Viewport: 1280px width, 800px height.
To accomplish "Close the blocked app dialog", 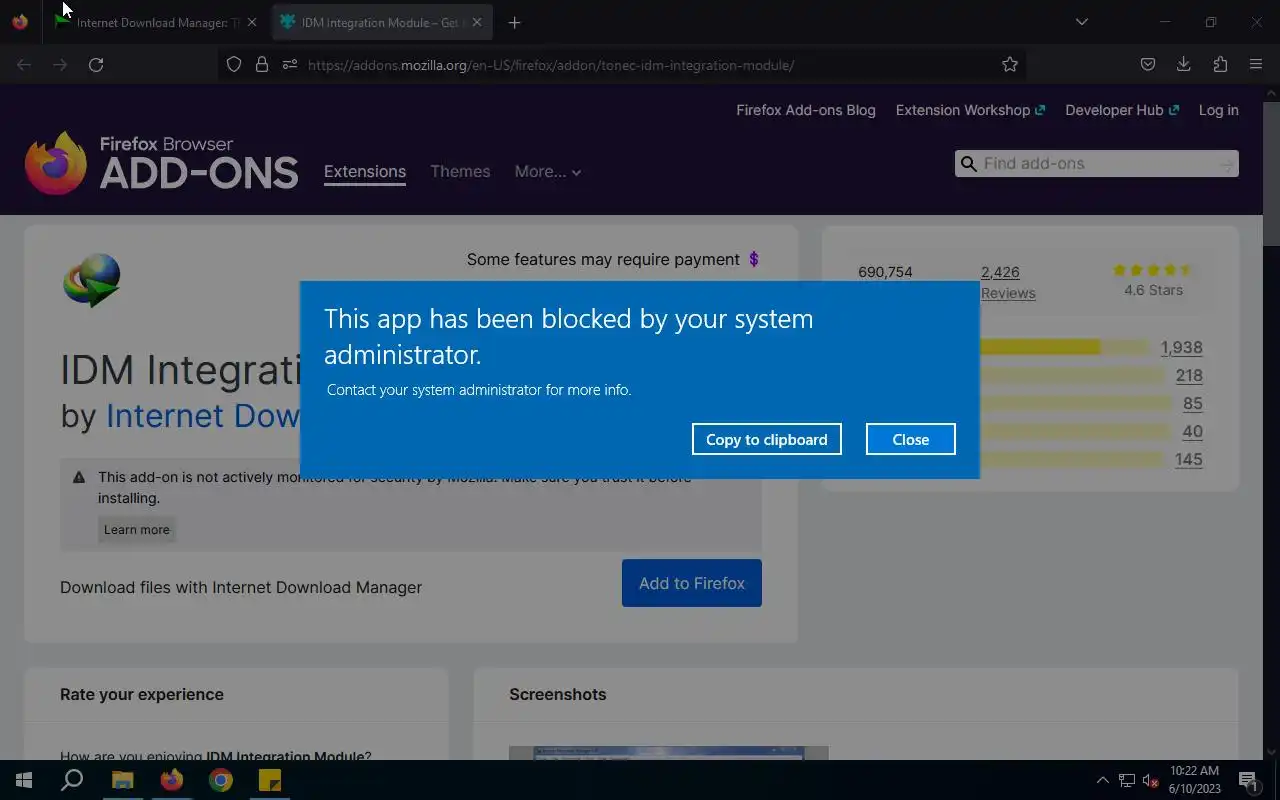I will [910, 439].
